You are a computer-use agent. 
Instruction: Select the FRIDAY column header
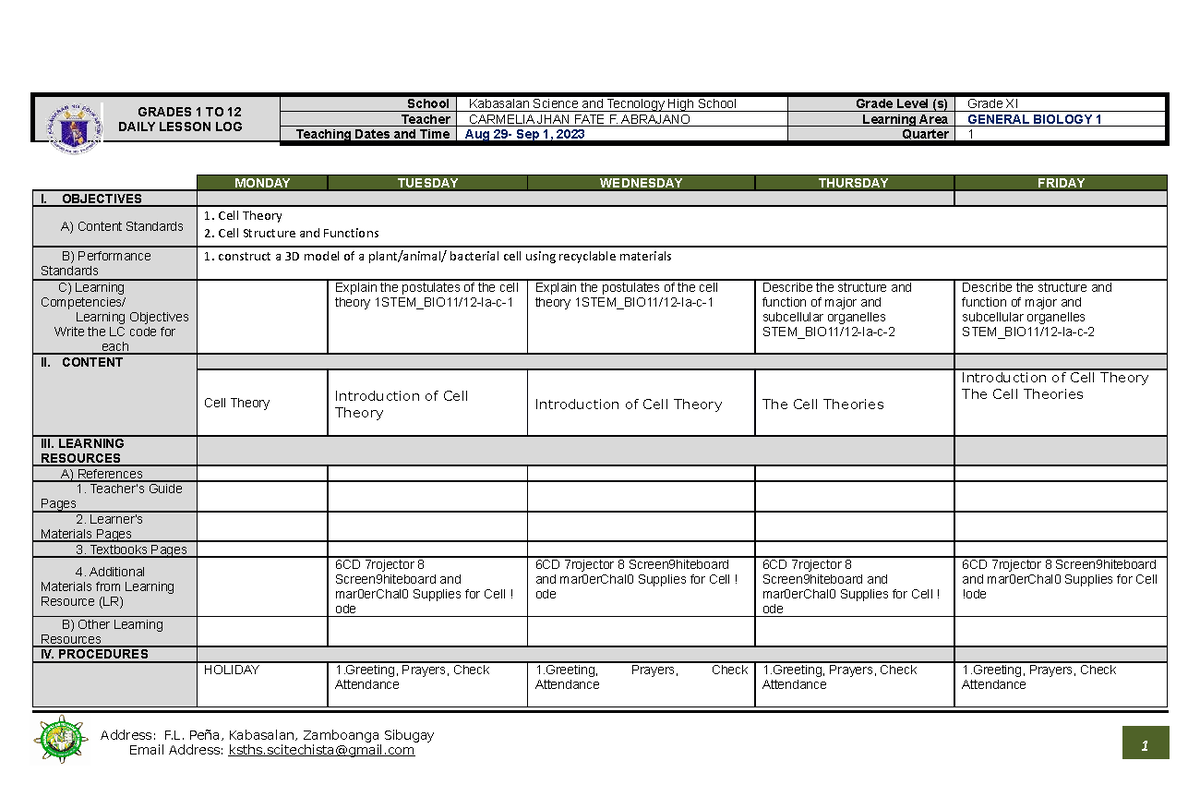pos(1060,182)
